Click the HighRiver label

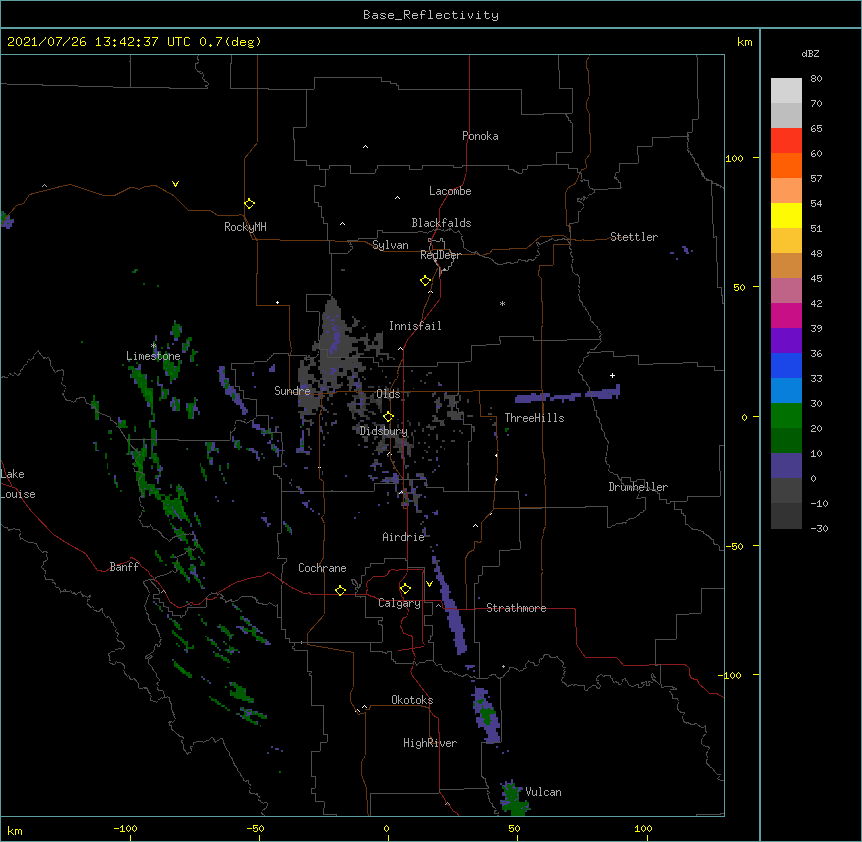(429, 743)
